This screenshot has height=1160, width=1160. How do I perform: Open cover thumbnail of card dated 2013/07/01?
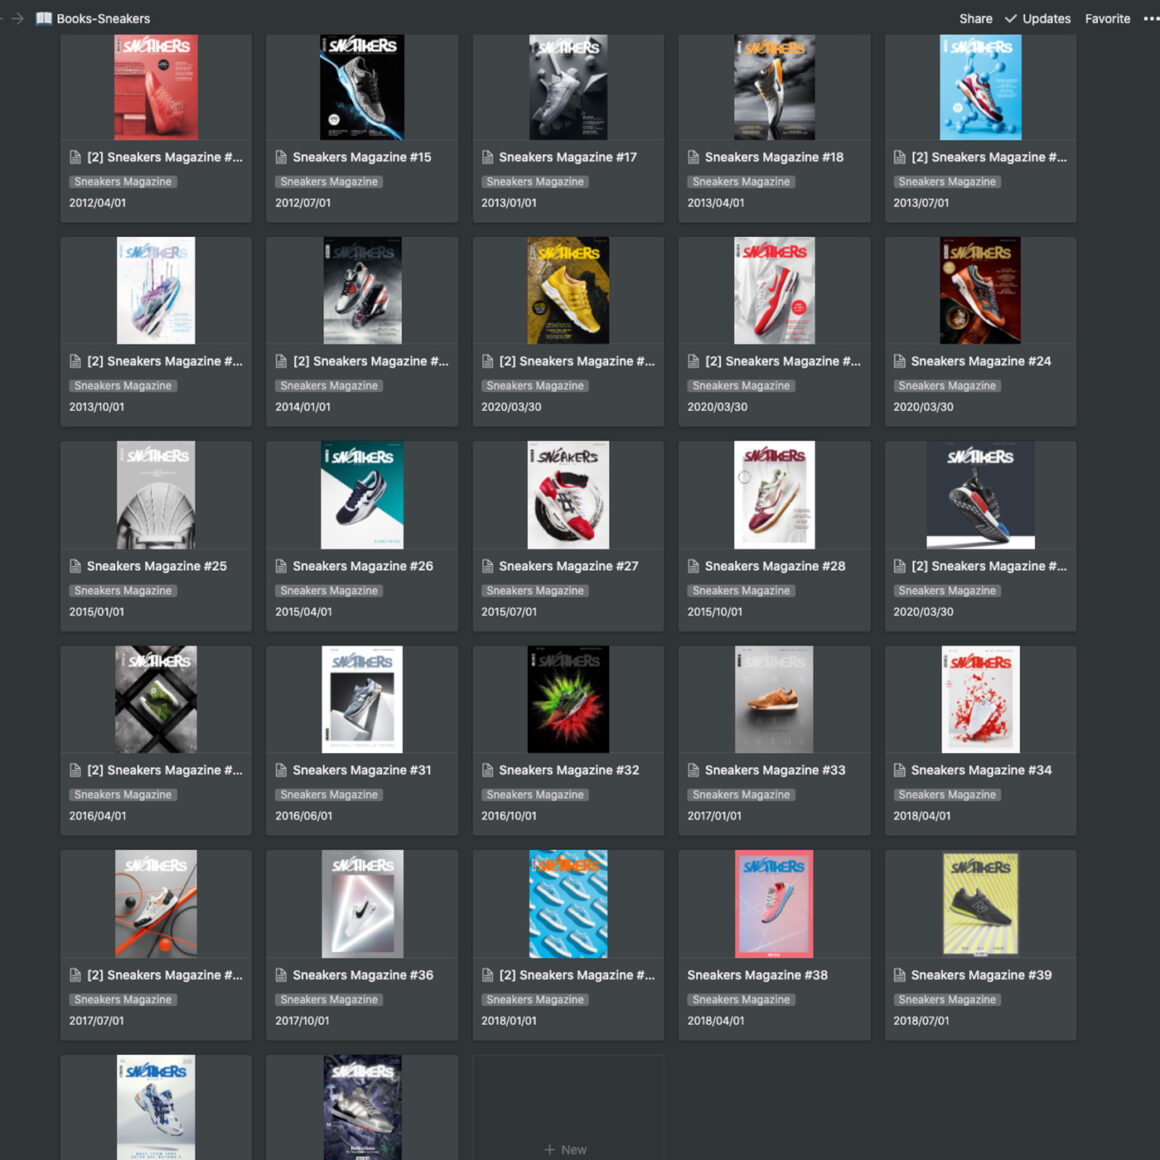pos(980,87)
